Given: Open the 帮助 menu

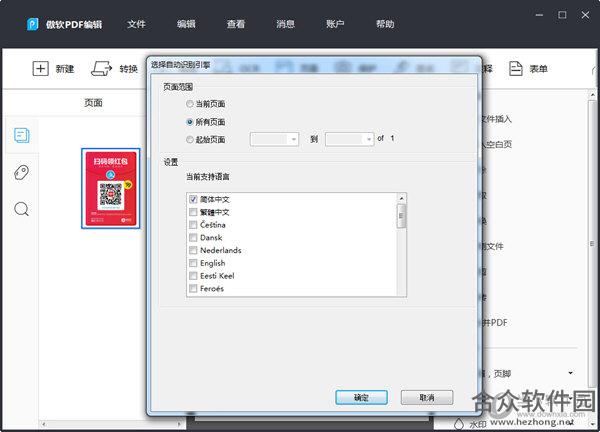Looking at the screenshot, I should 385,24.
